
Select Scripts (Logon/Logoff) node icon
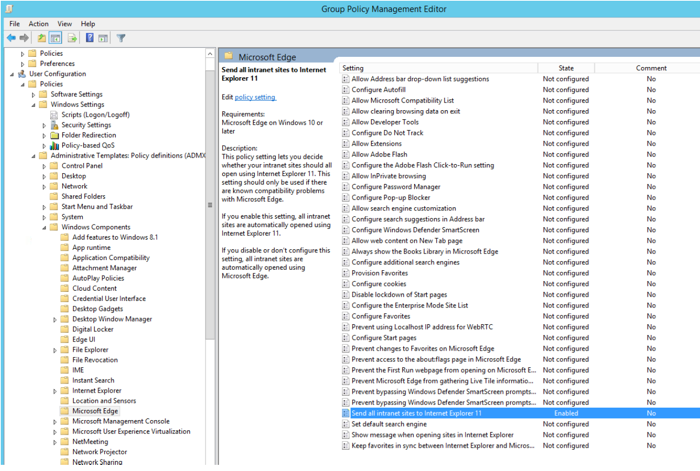click(53, 115)
